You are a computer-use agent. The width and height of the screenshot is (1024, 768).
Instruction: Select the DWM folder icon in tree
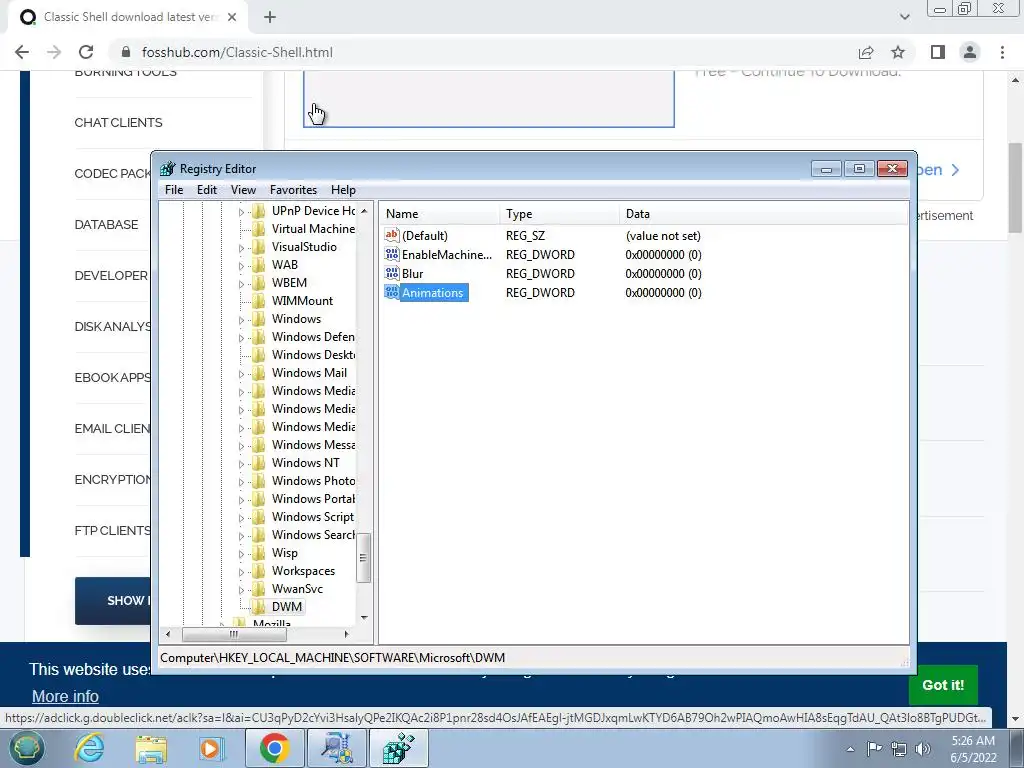point(259,607)
